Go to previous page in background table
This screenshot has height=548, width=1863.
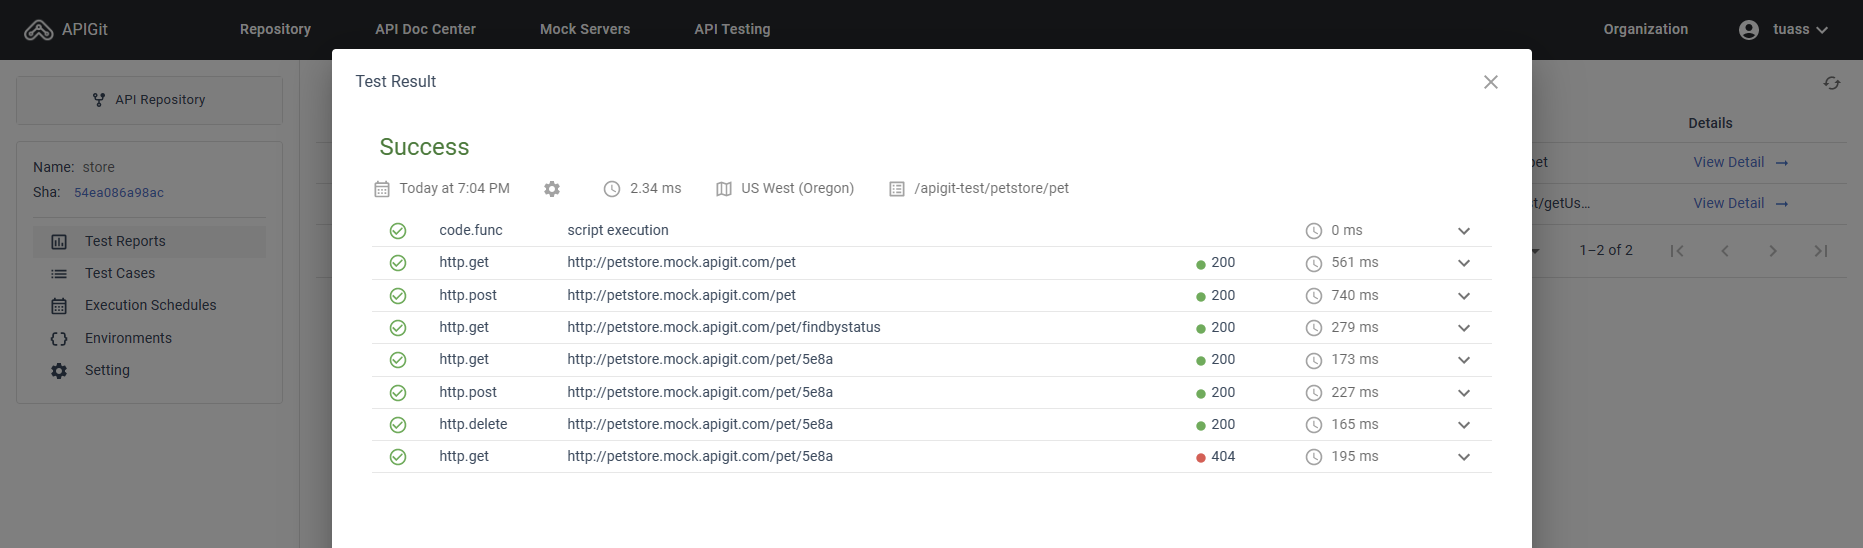[1725, 251]
